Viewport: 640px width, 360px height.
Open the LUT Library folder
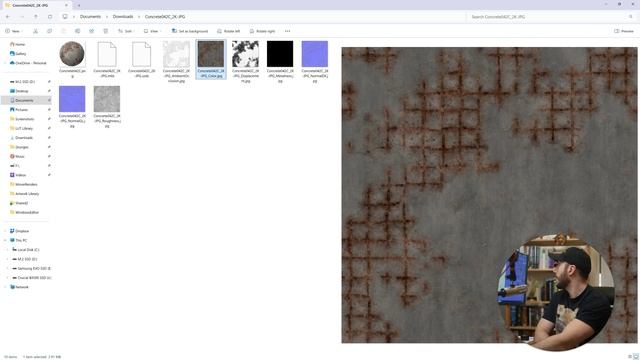[21, 128]
